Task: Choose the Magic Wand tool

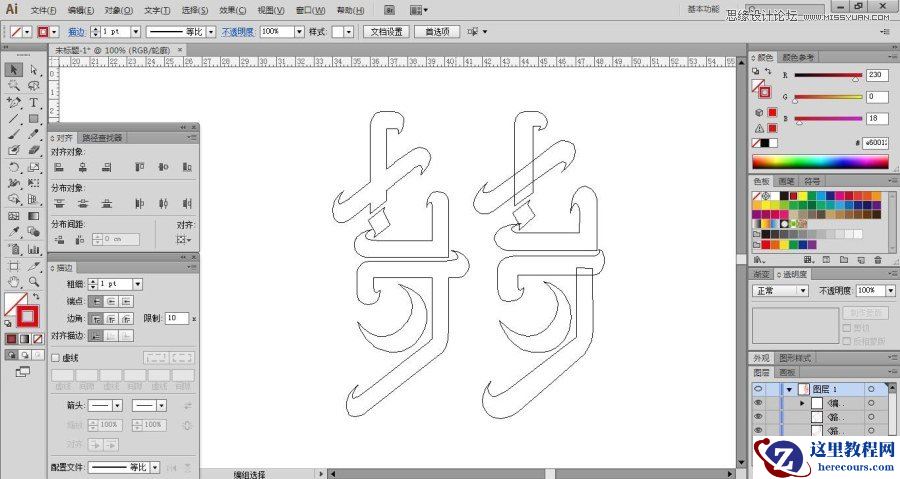Action: [14, 85]
